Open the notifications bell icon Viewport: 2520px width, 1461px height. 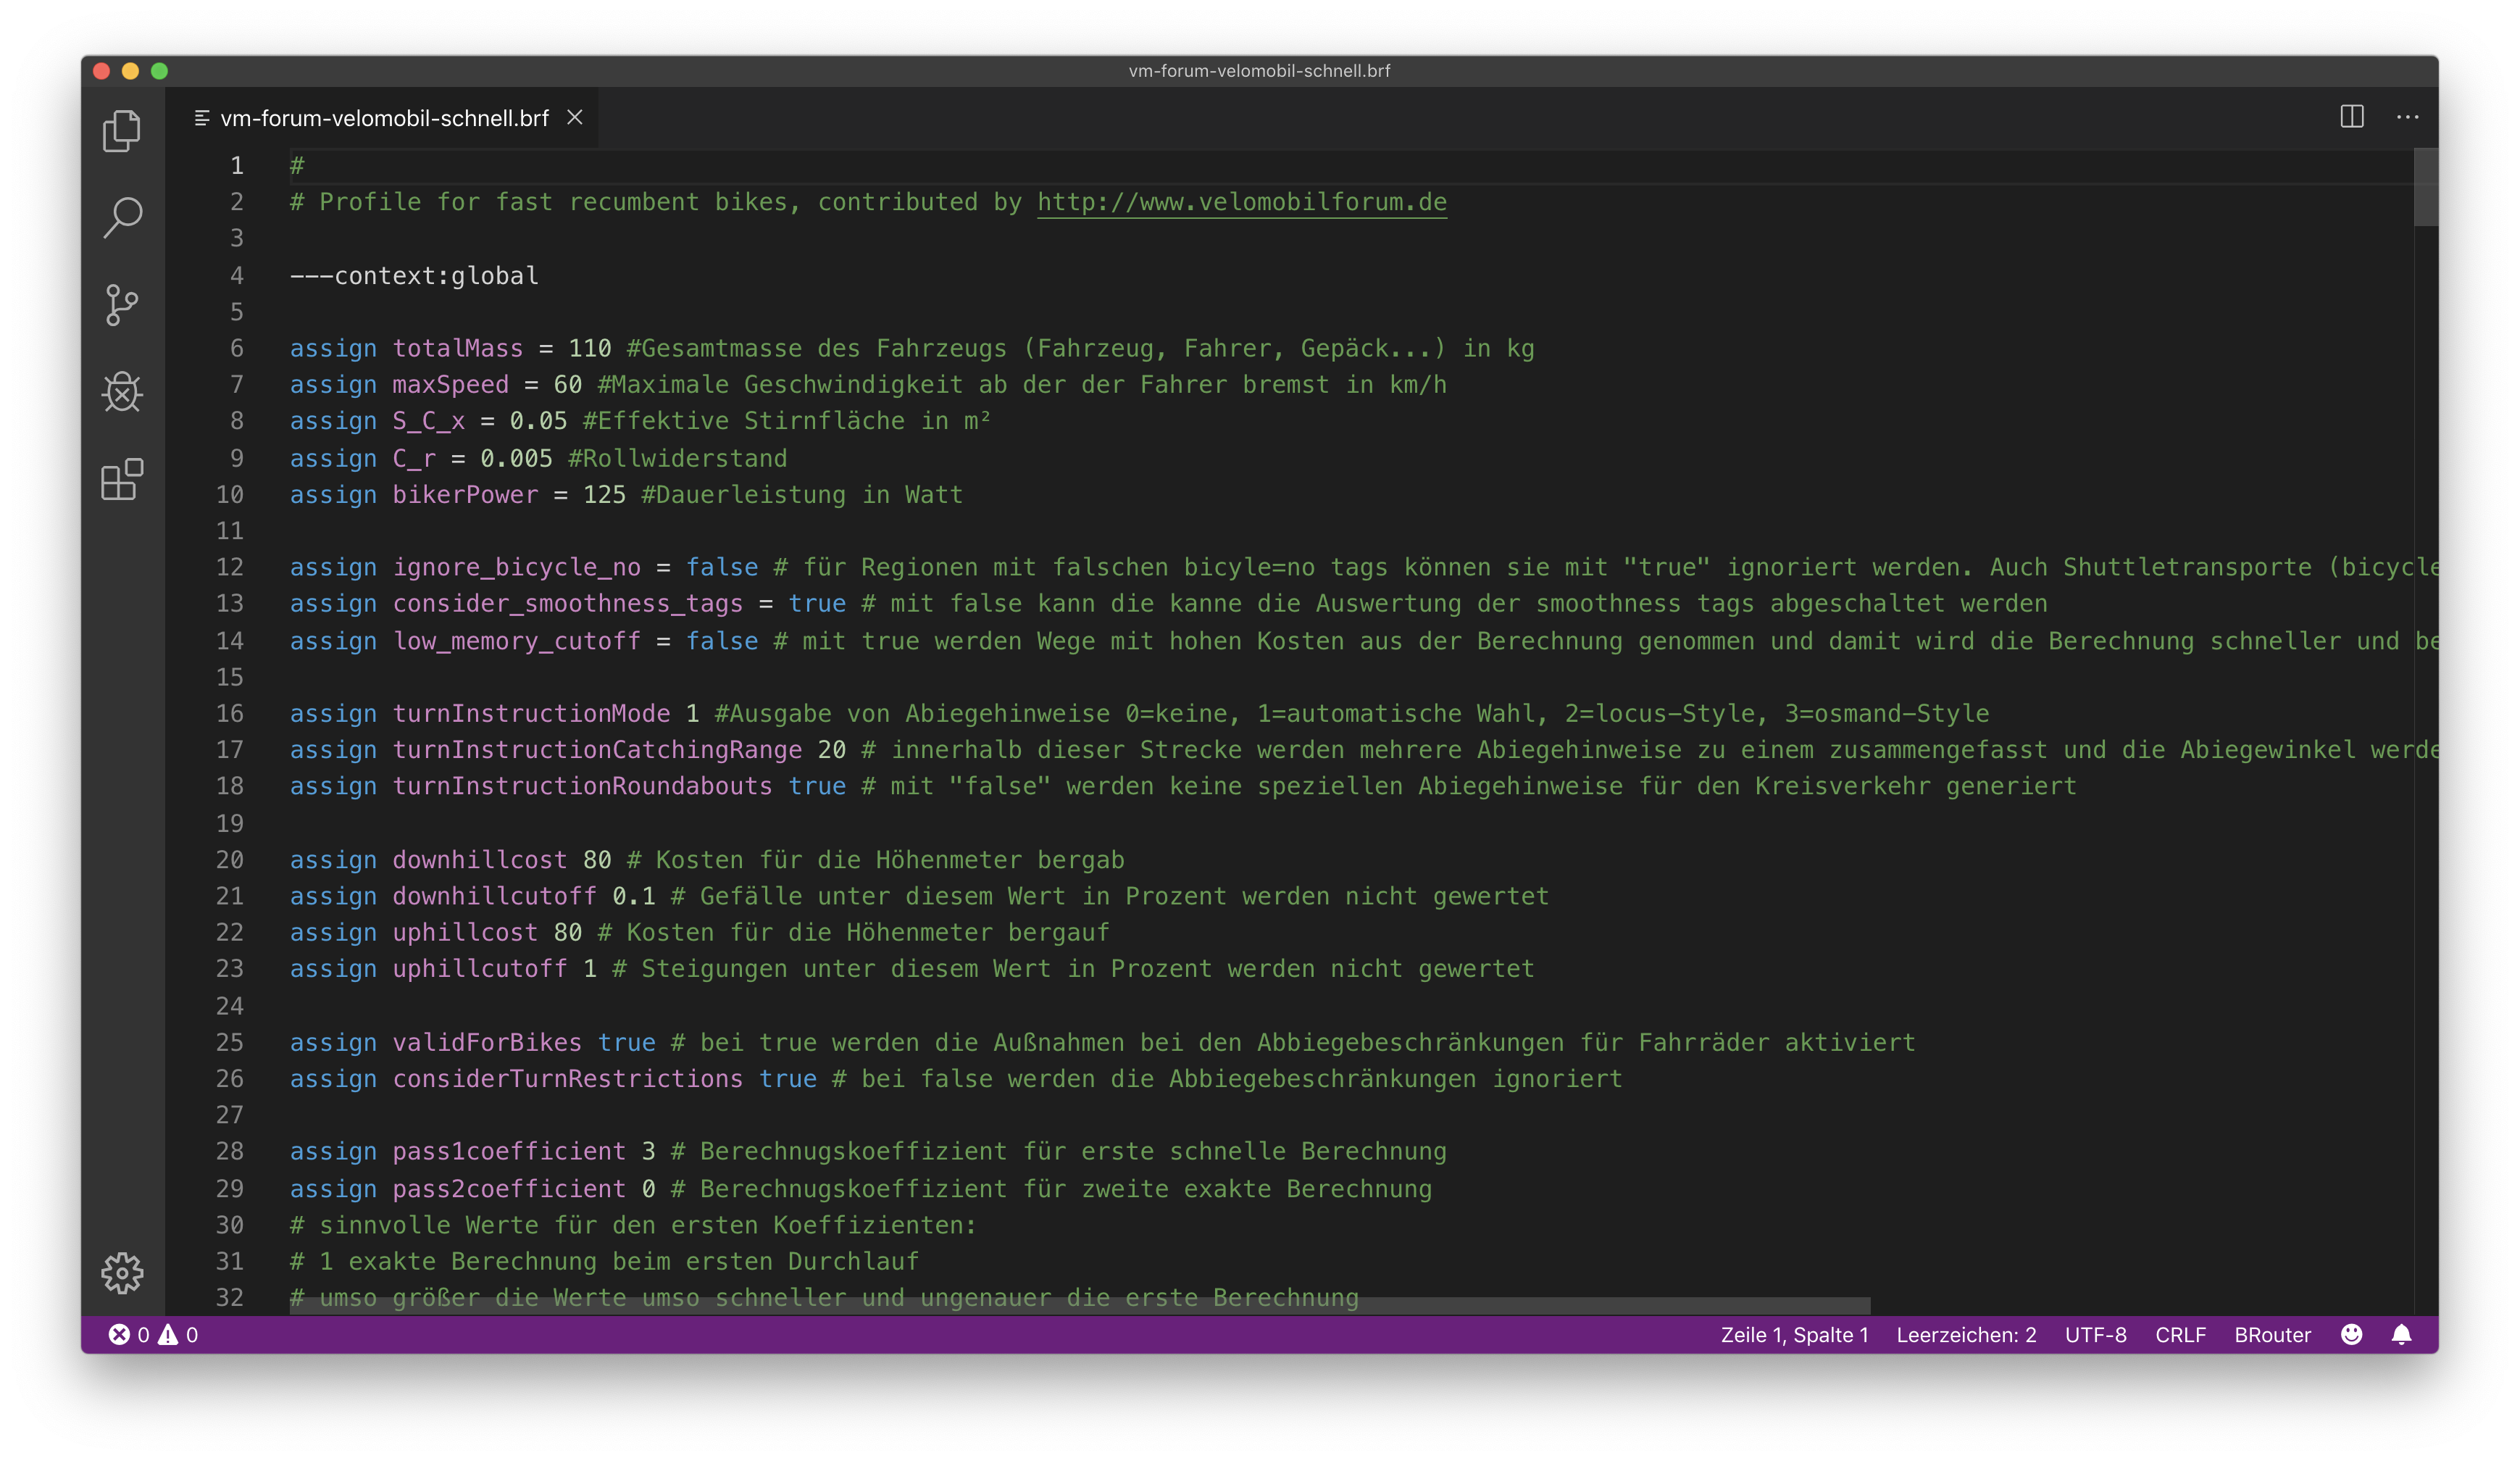pos(2401,1334)
